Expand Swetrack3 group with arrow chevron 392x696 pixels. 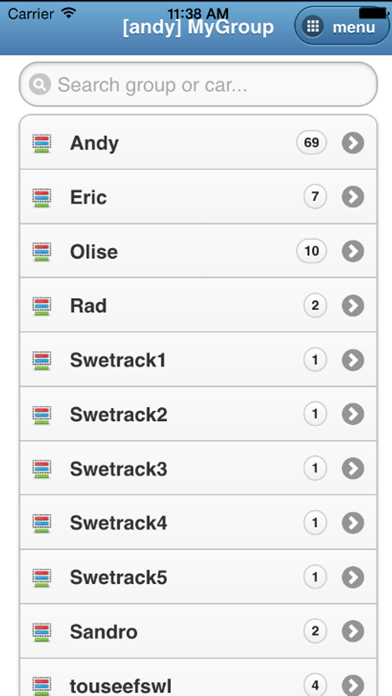coord(353,469)
